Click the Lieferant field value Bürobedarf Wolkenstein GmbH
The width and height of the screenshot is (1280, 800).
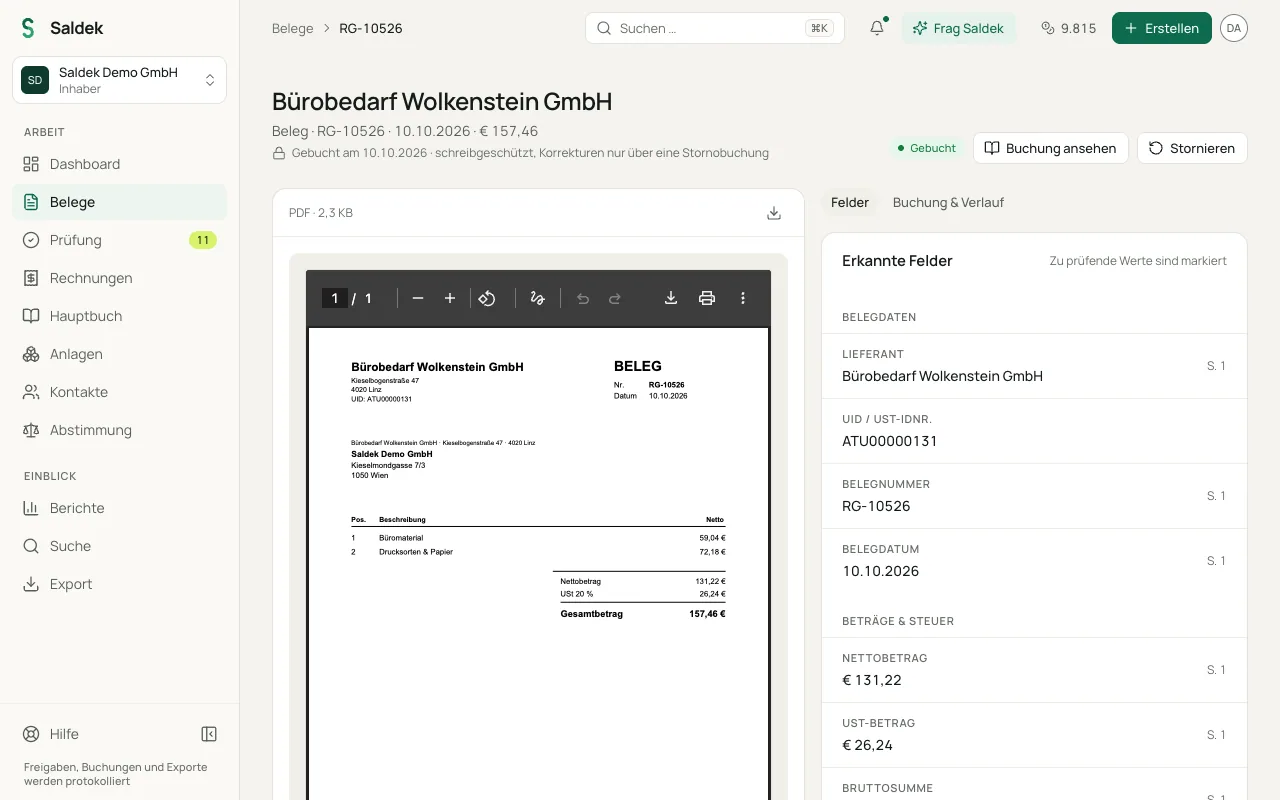point(942,376)
